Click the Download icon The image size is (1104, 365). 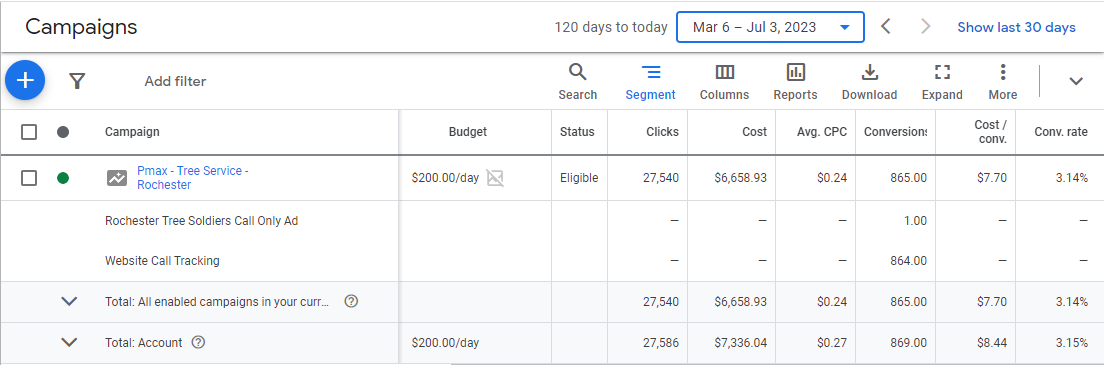pos(870,82)
